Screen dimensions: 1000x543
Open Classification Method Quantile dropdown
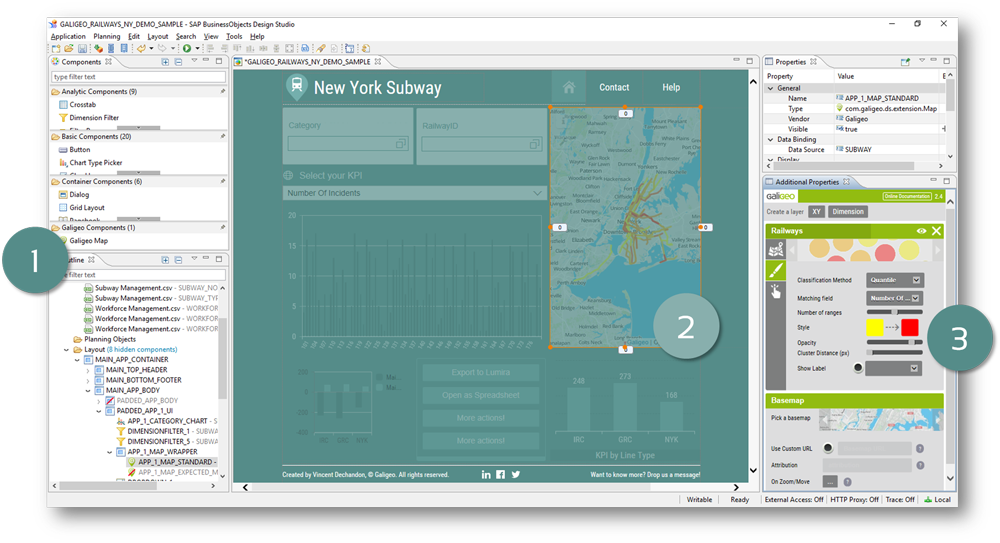tap(895, 280)
